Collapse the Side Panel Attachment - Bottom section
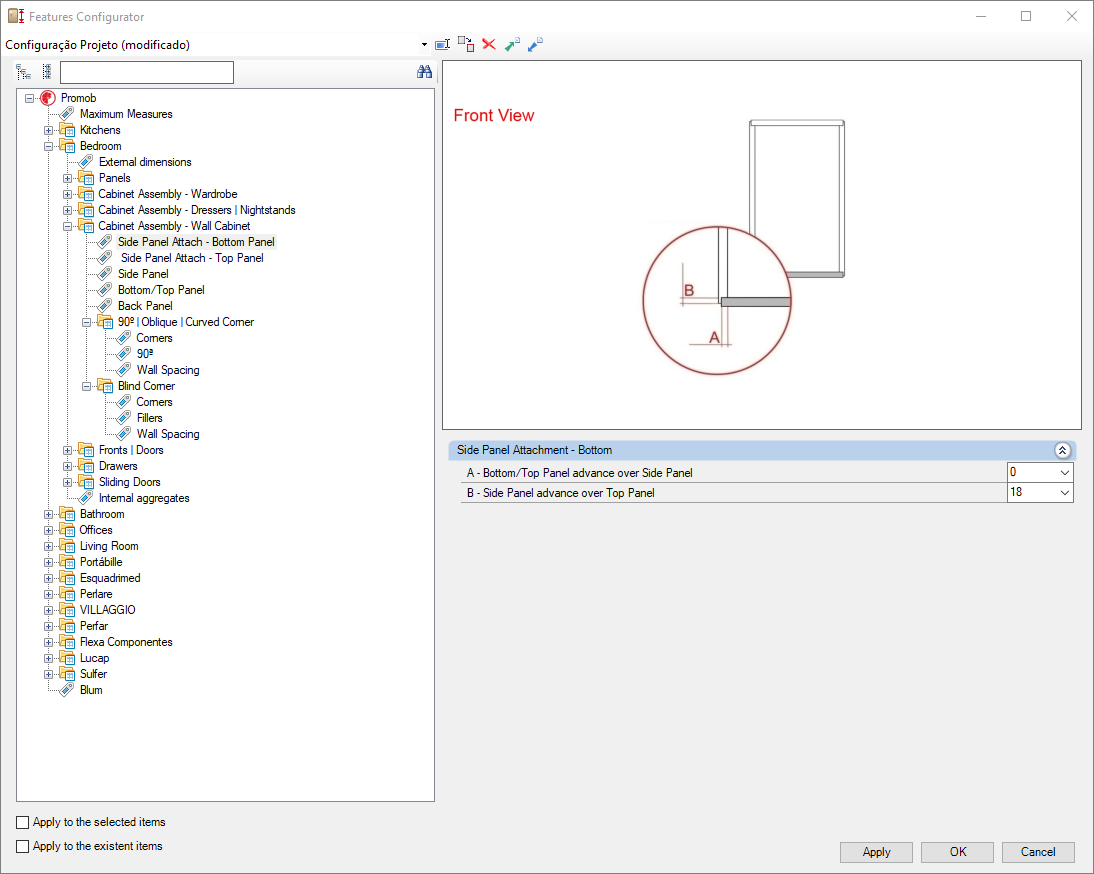Screen dimensions: 1094x874 tap(1062, 451)
